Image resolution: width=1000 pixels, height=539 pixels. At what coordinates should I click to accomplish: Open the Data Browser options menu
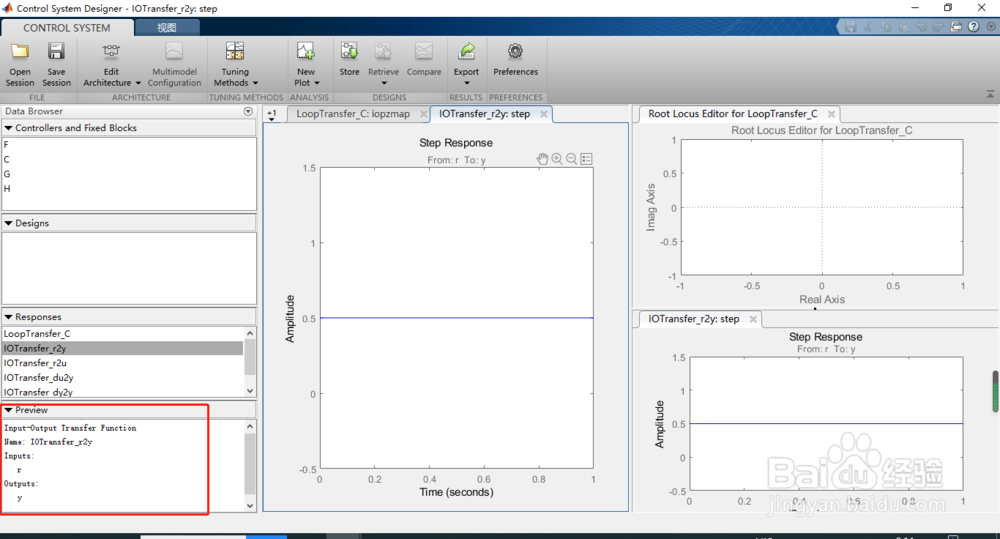[x=248, y=111]
